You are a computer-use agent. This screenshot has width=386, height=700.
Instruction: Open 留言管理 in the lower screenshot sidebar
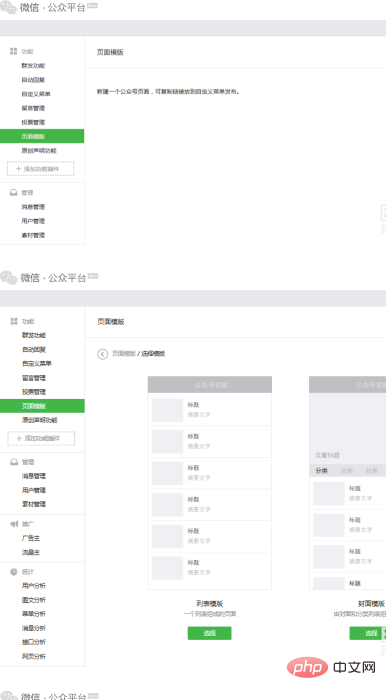34,378
